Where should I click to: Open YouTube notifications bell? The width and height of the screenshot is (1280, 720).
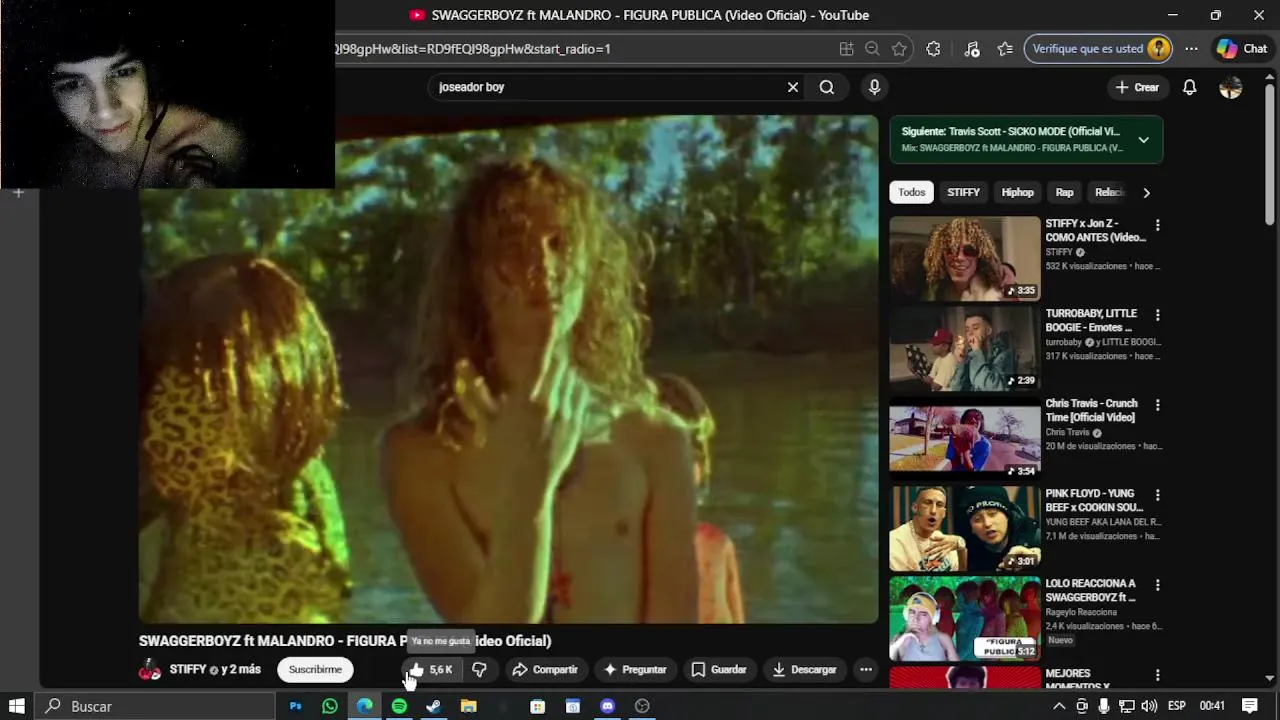1190,87
